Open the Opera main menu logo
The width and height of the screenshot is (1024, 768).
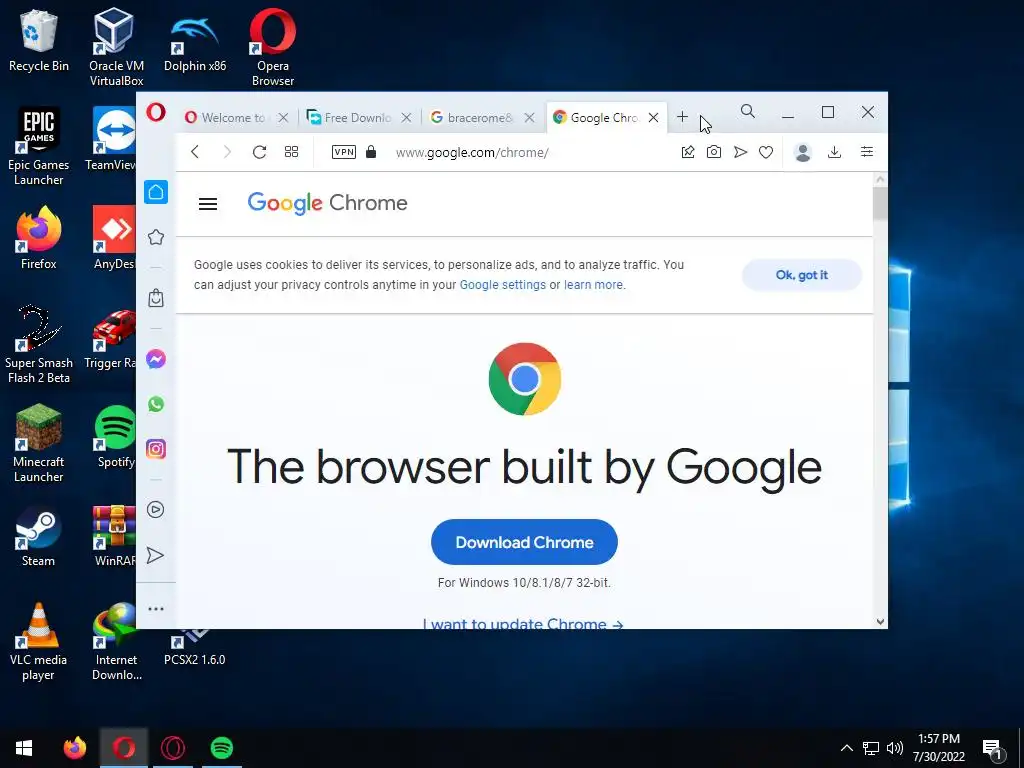tap(155, 112)
